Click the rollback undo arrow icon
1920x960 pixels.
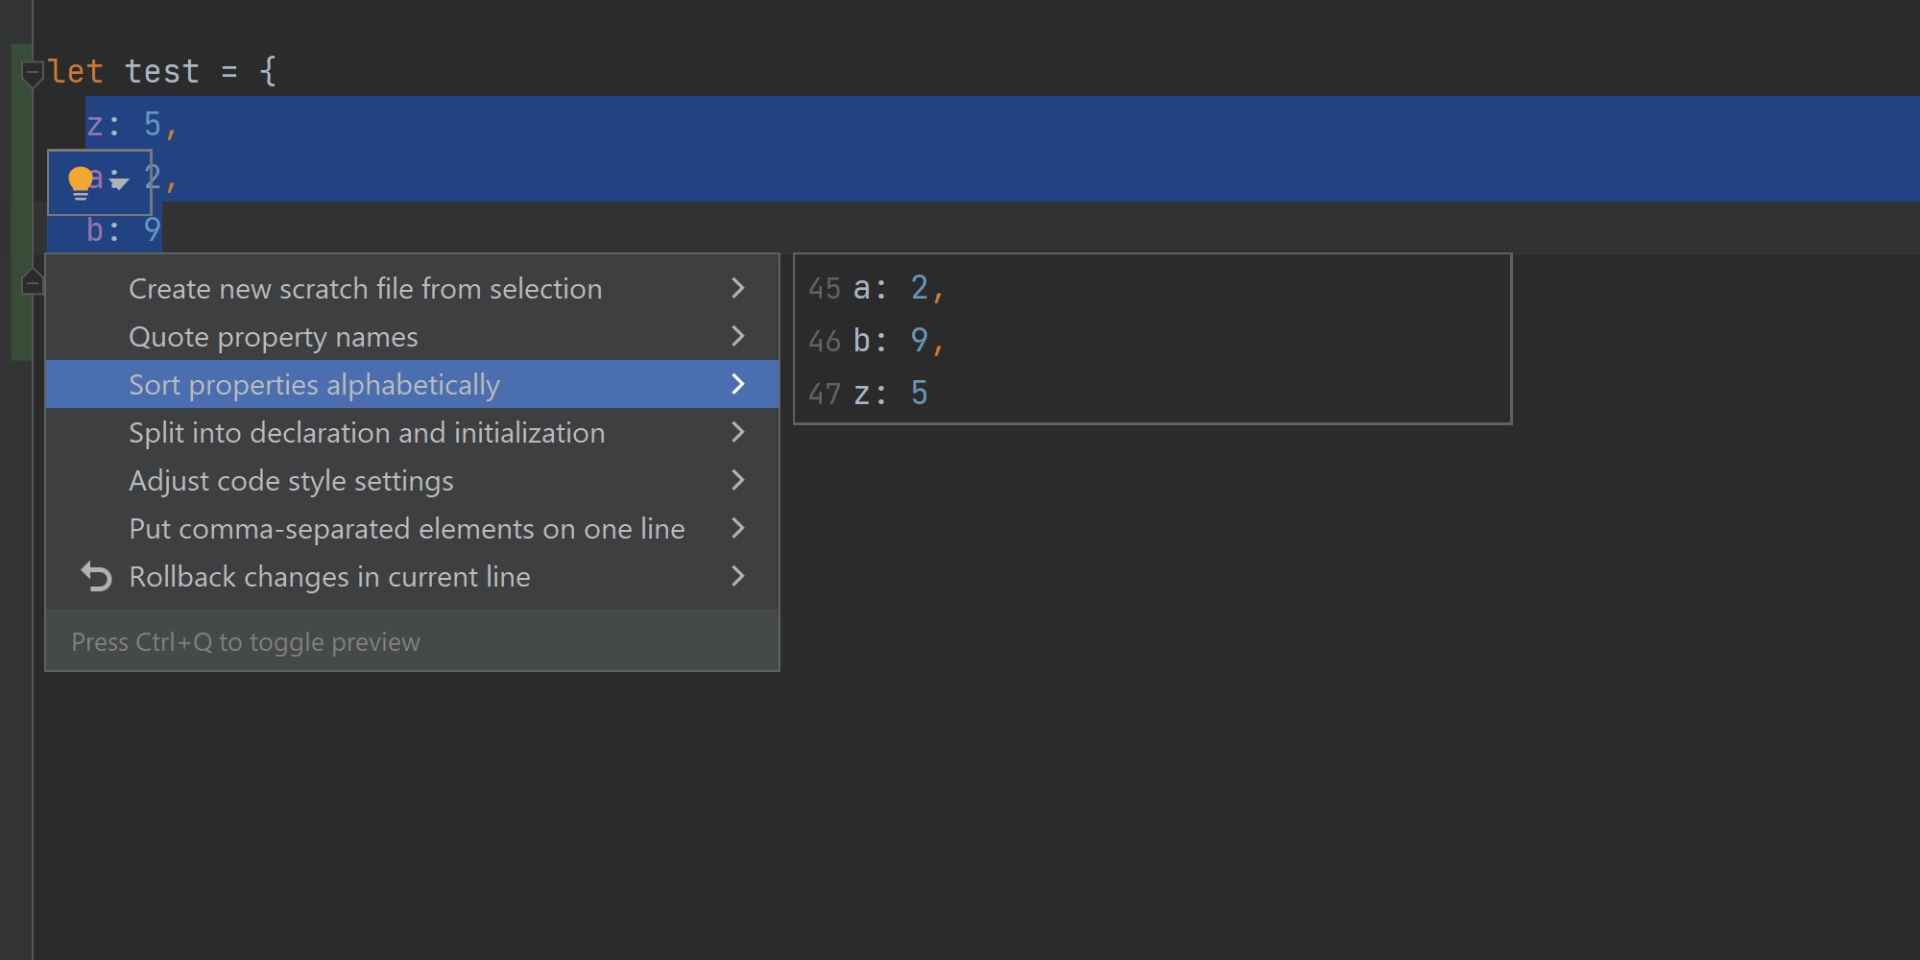(96, 577)
